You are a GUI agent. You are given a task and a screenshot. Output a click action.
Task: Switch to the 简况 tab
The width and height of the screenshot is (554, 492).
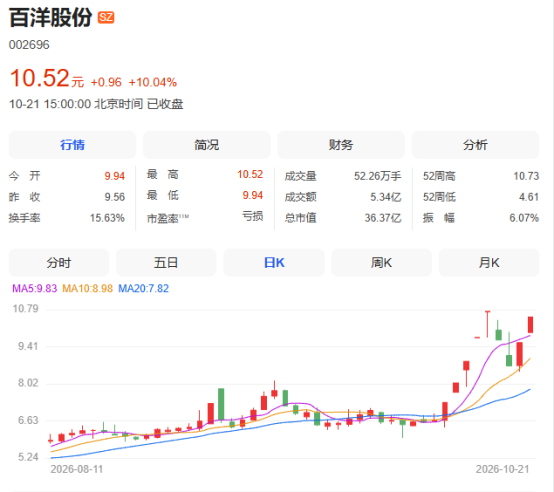(x=206, y=145)
